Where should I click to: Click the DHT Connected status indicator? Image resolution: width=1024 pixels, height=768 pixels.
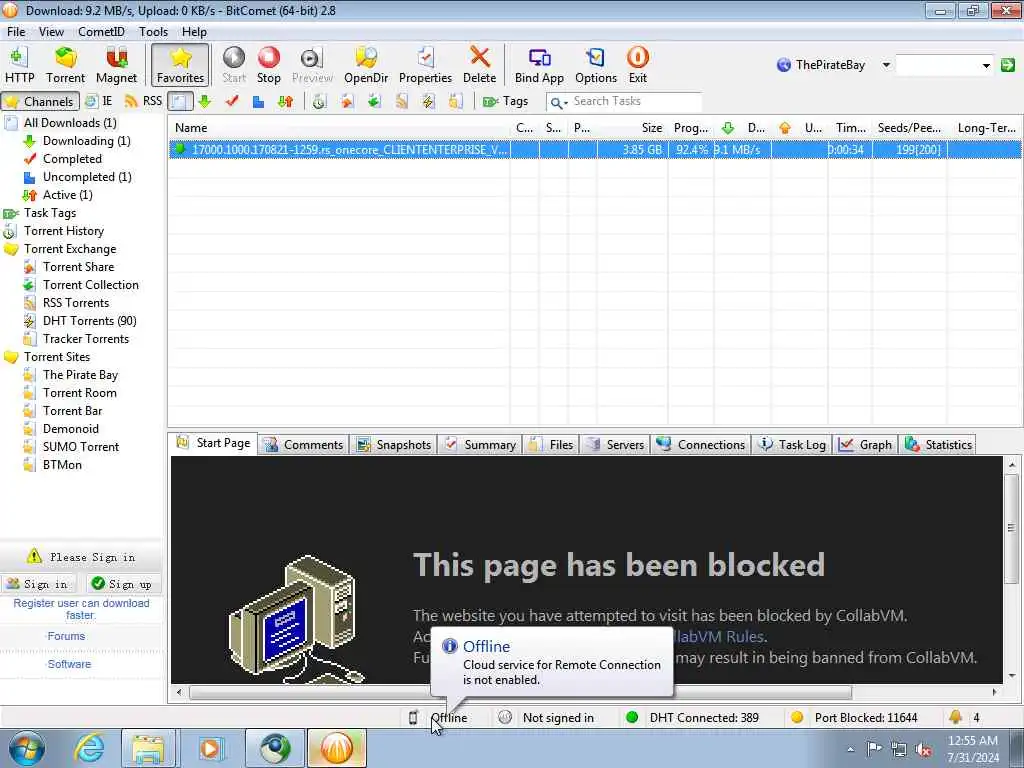pos(692,718)
